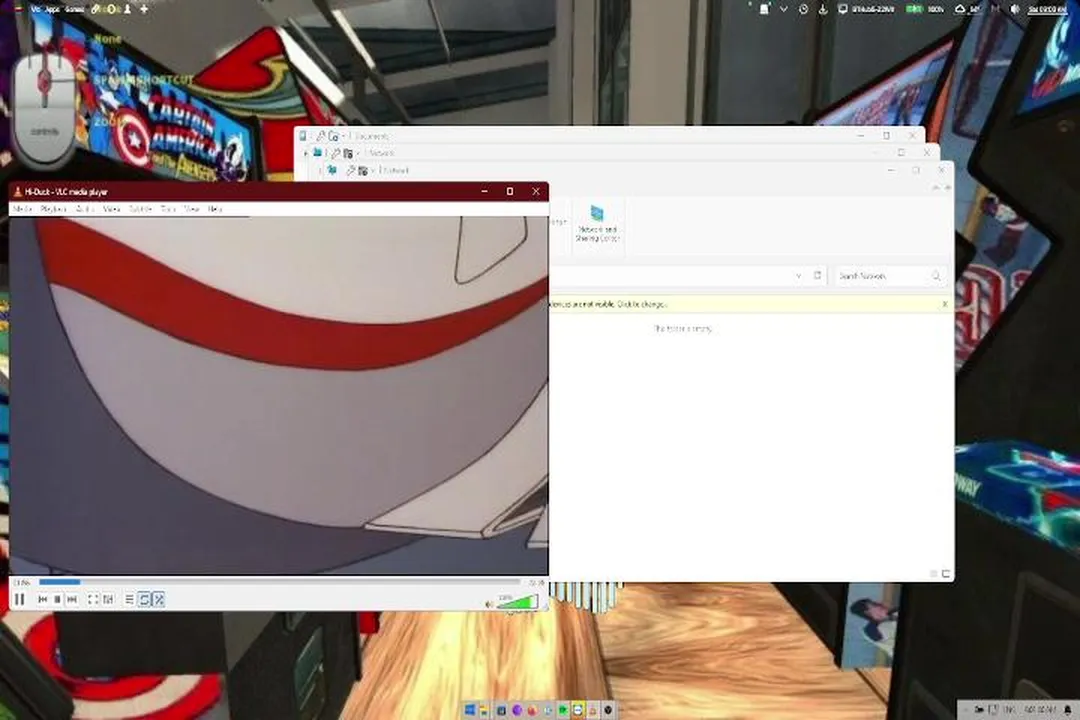Open the VLC Video menu
The height and width of the screenshot is (720, 1080).
(112, 209)
